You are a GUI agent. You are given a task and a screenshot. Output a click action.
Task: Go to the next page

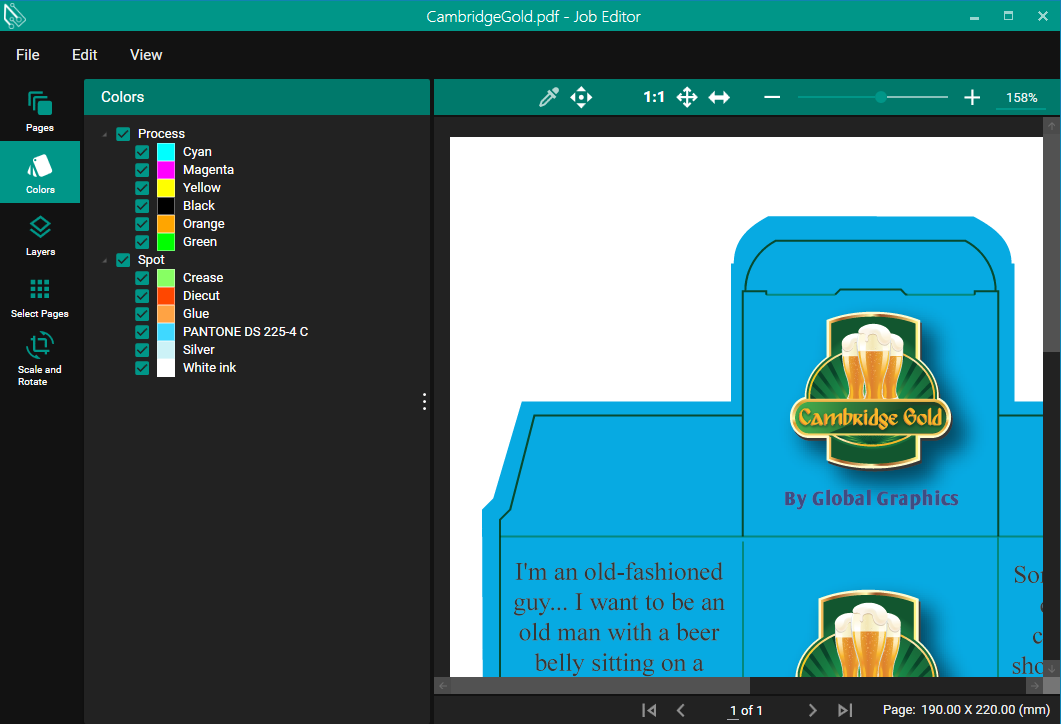(x=813, y=710)
